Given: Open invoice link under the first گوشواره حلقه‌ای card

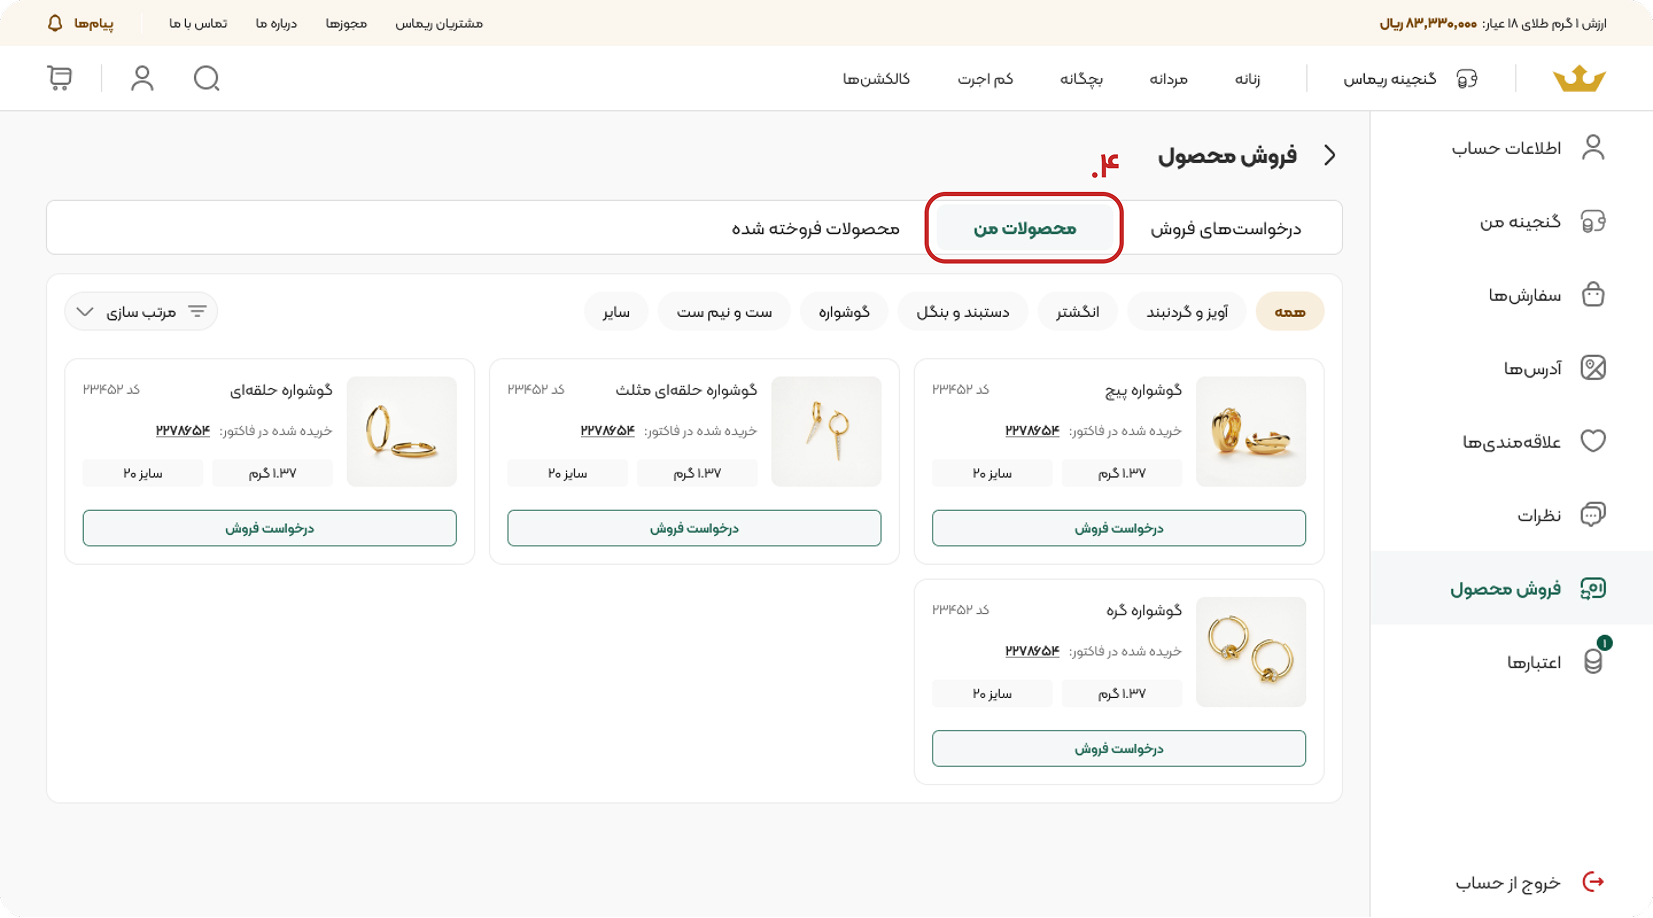Looking at the screenshot, I should pyautogui.click(x=183, y=430).
